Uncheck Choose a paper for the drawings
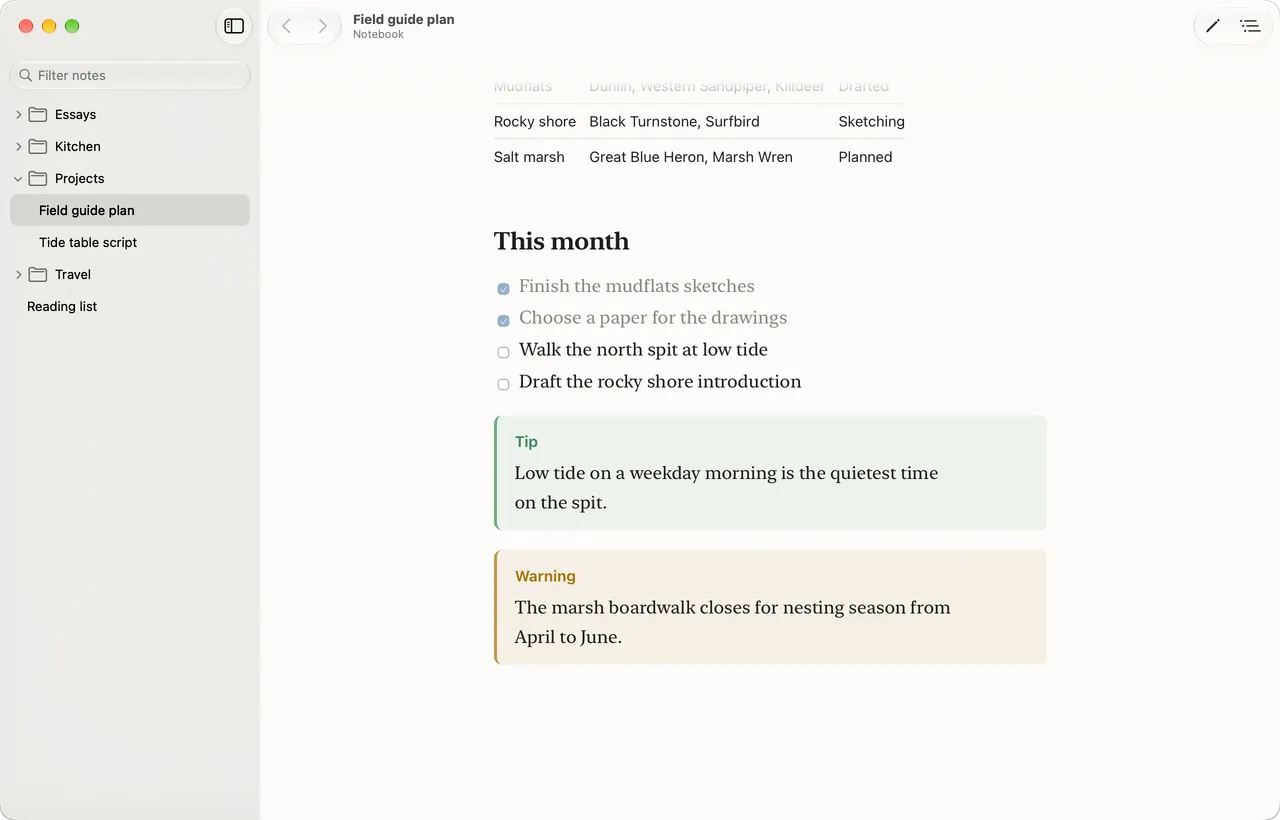 coord(504,321)
